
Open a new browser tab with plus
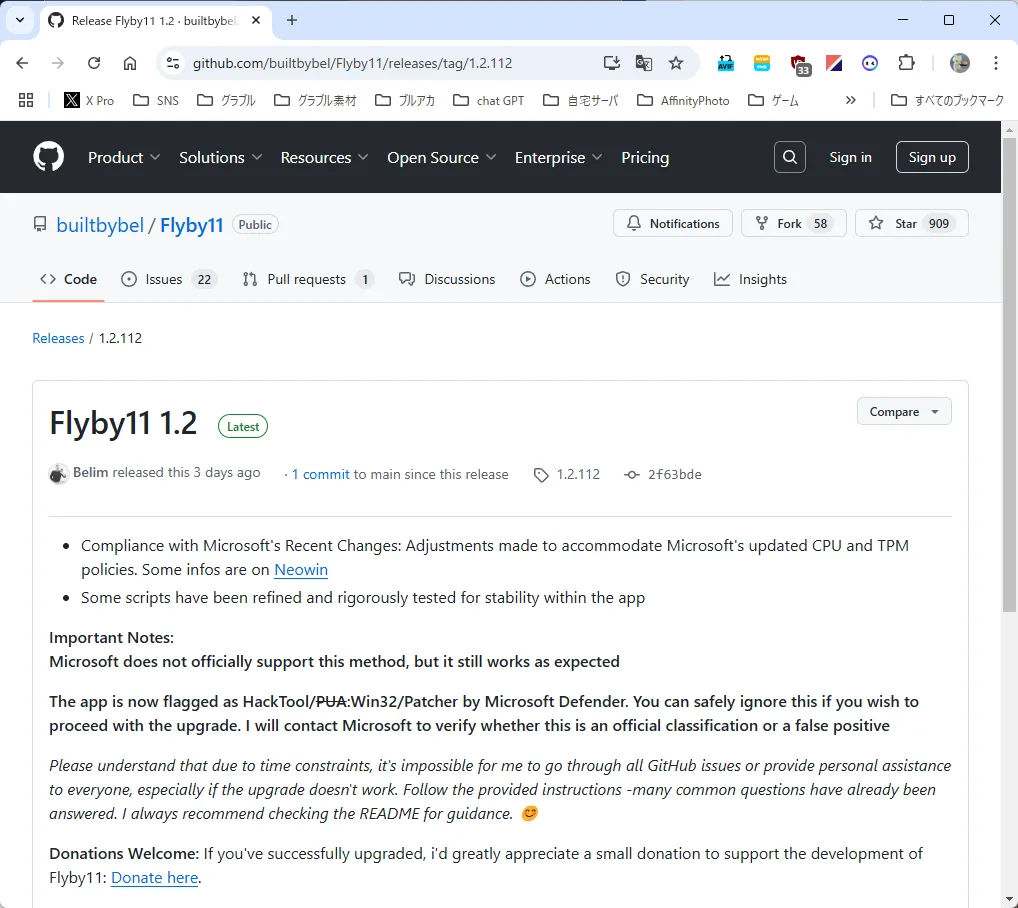pos(292,20)
